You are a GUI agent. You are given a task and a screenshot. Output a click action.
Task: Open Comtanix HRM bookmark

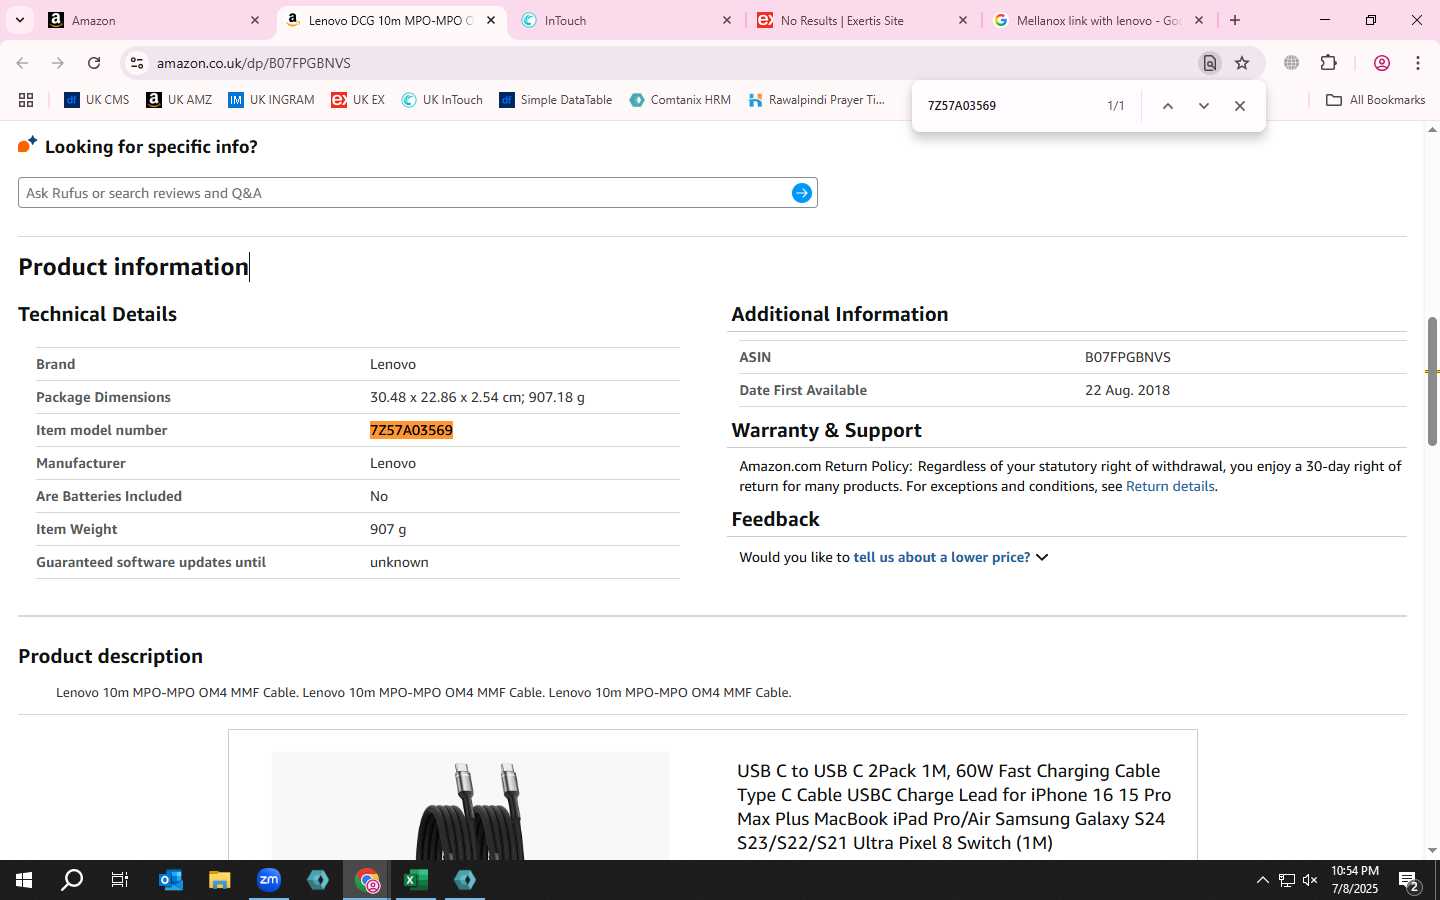(x=680, y=100)
